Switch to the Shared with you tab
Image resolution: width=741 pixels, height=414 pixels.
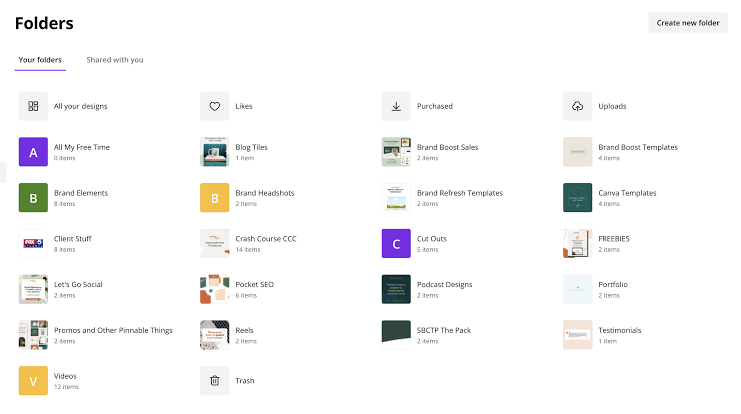click(114, 60)
